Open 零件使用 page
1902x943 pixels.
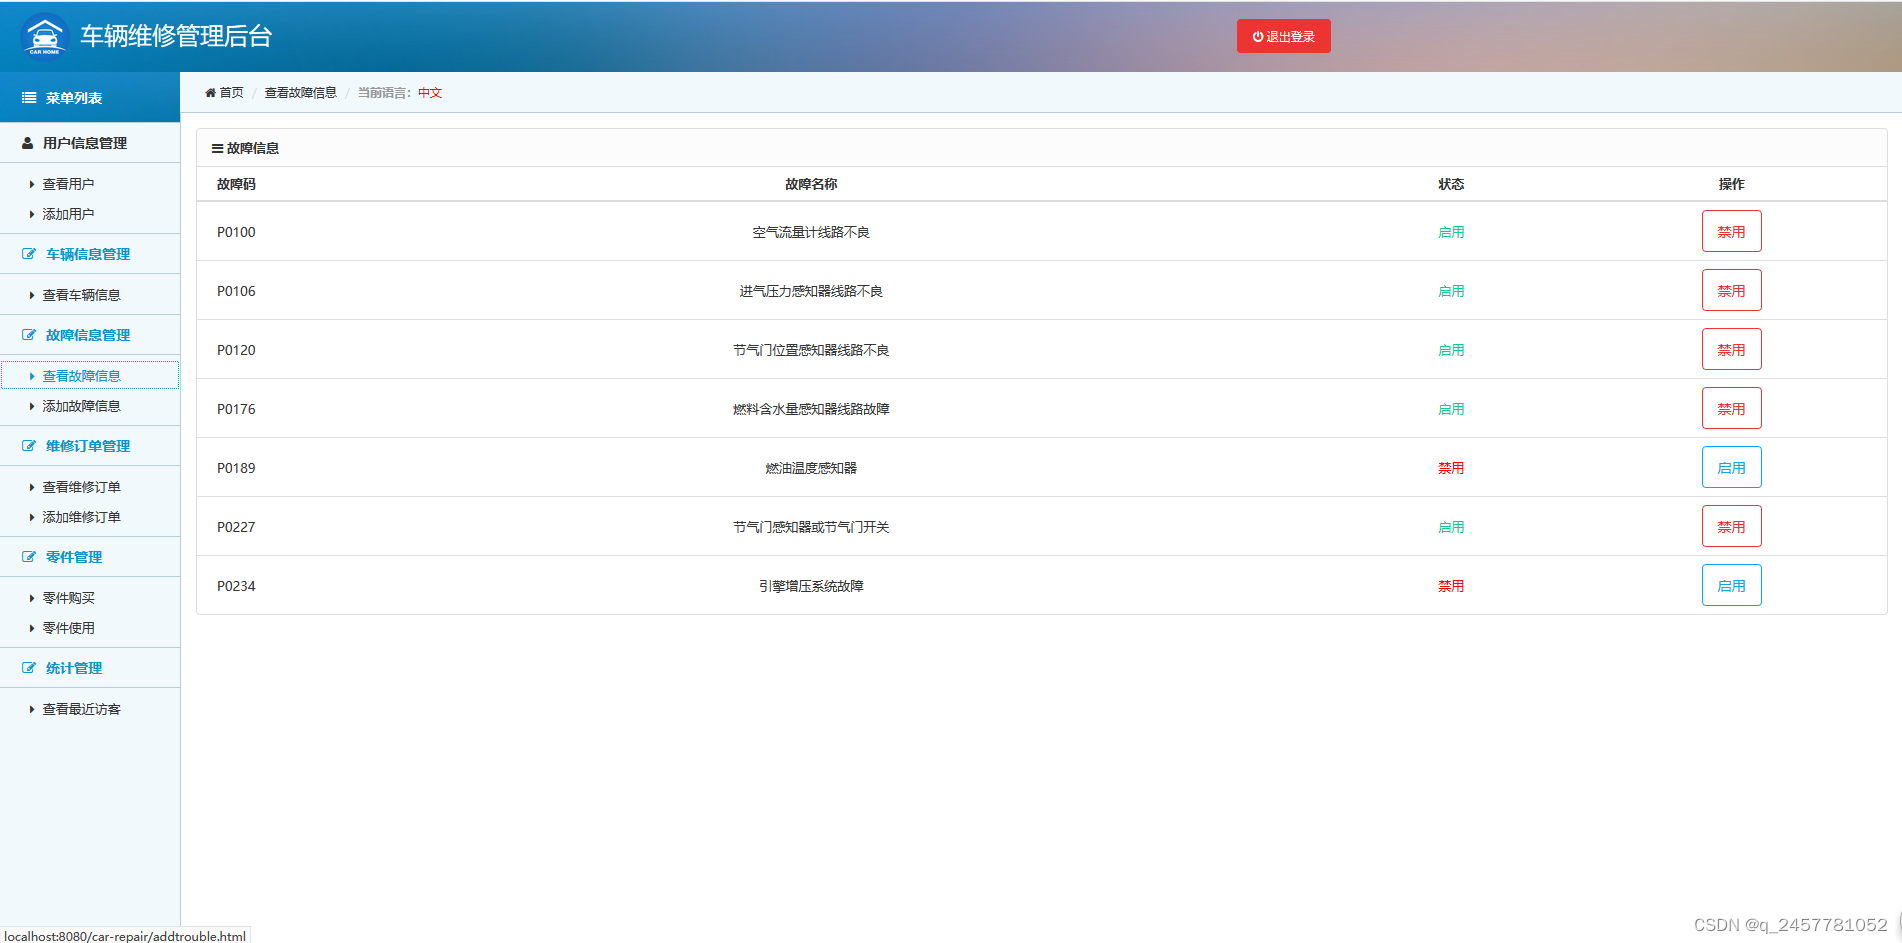tap(68, 628)
